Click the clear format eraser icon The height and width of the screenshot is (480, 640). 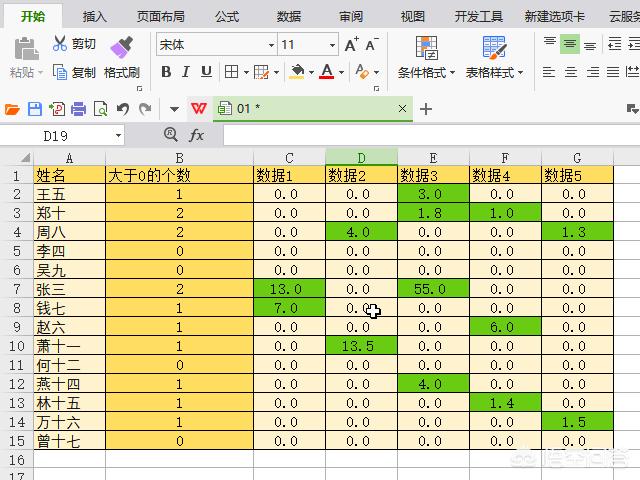(362, 72)
